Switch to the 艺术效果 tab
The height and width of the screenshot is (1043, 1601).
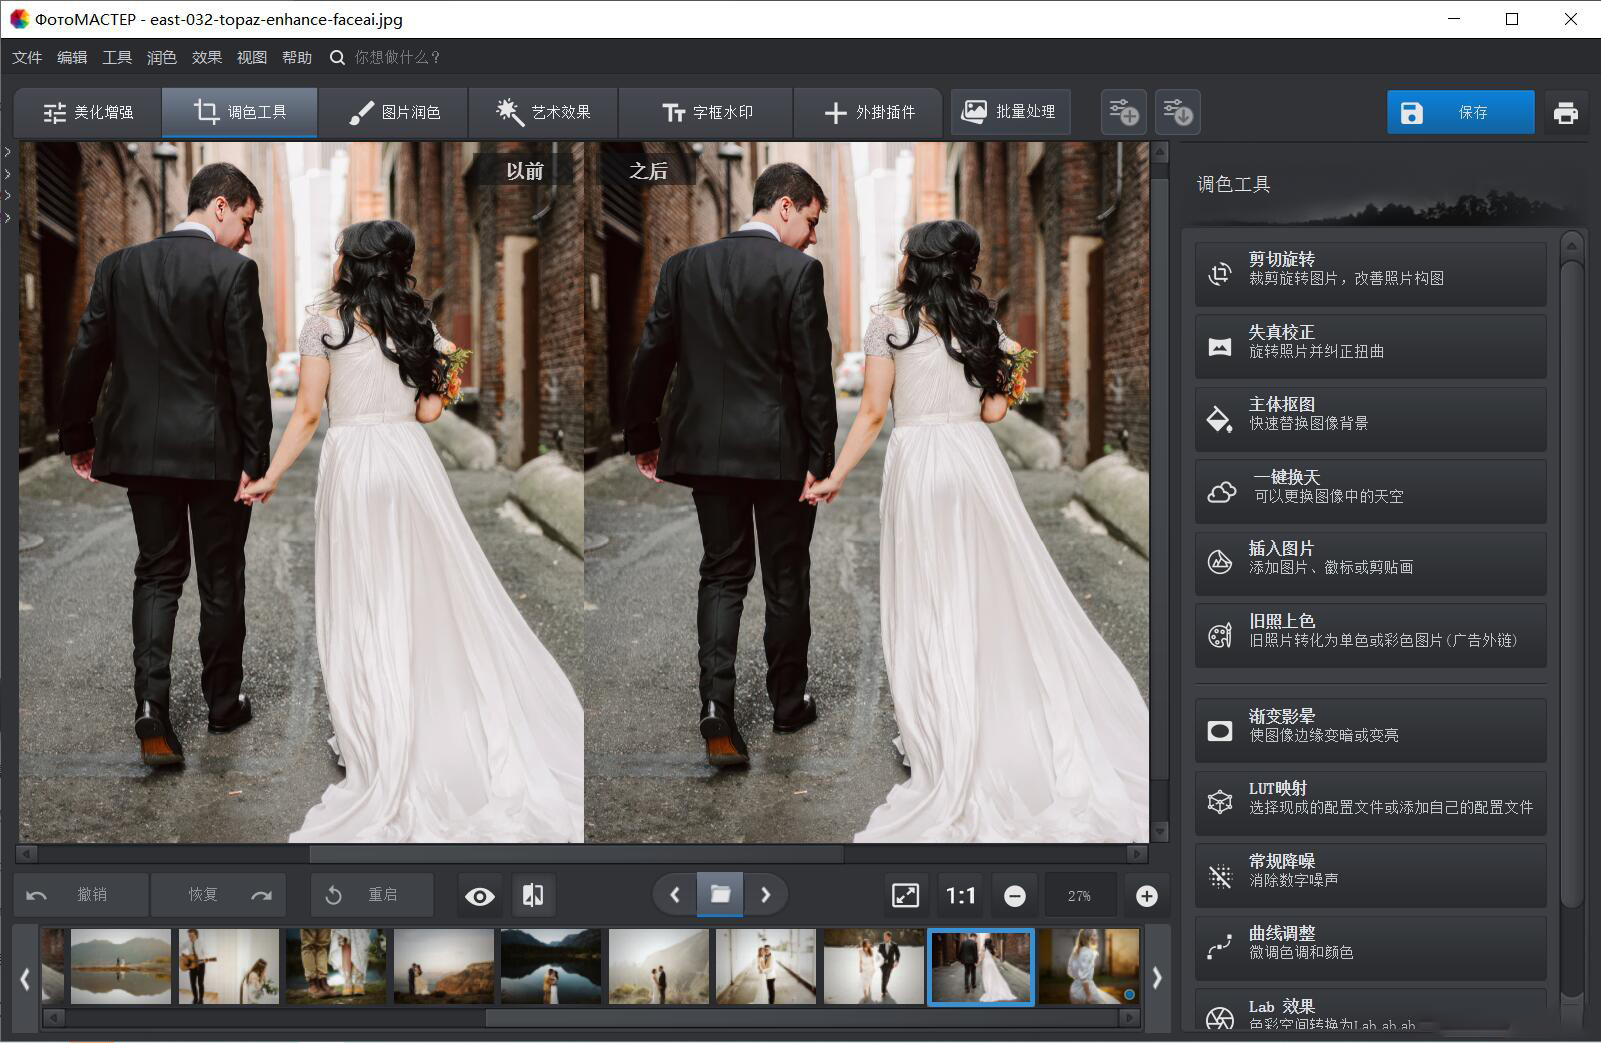(543, 112)
